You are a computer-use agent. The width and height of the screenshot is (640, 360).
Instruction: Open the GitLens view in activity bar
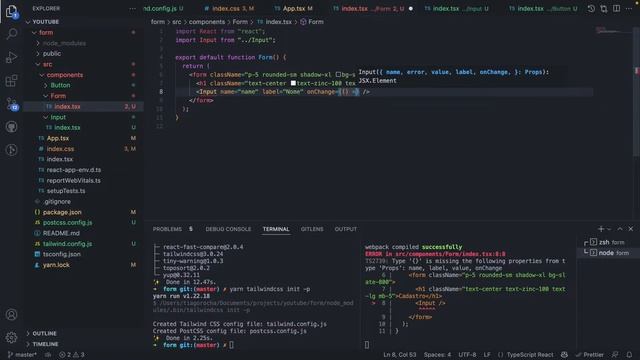point(11,150)
